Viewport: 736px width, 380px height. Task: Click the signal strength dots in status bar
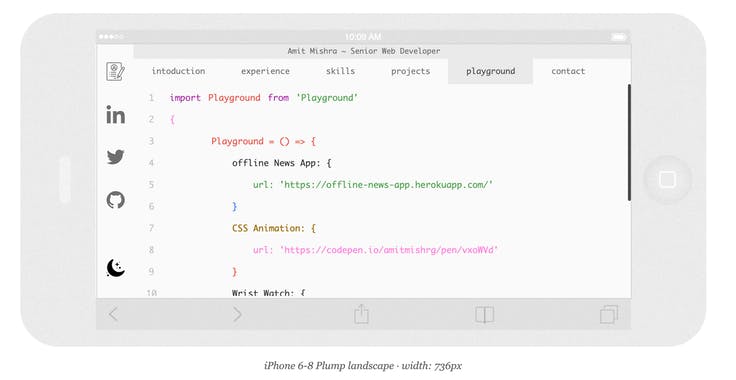point(111,37)
